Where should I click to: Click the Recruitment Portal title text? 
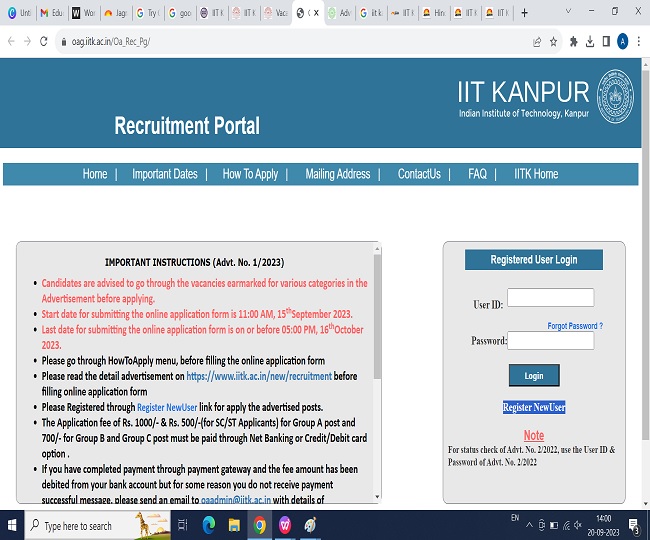(187, 126)
